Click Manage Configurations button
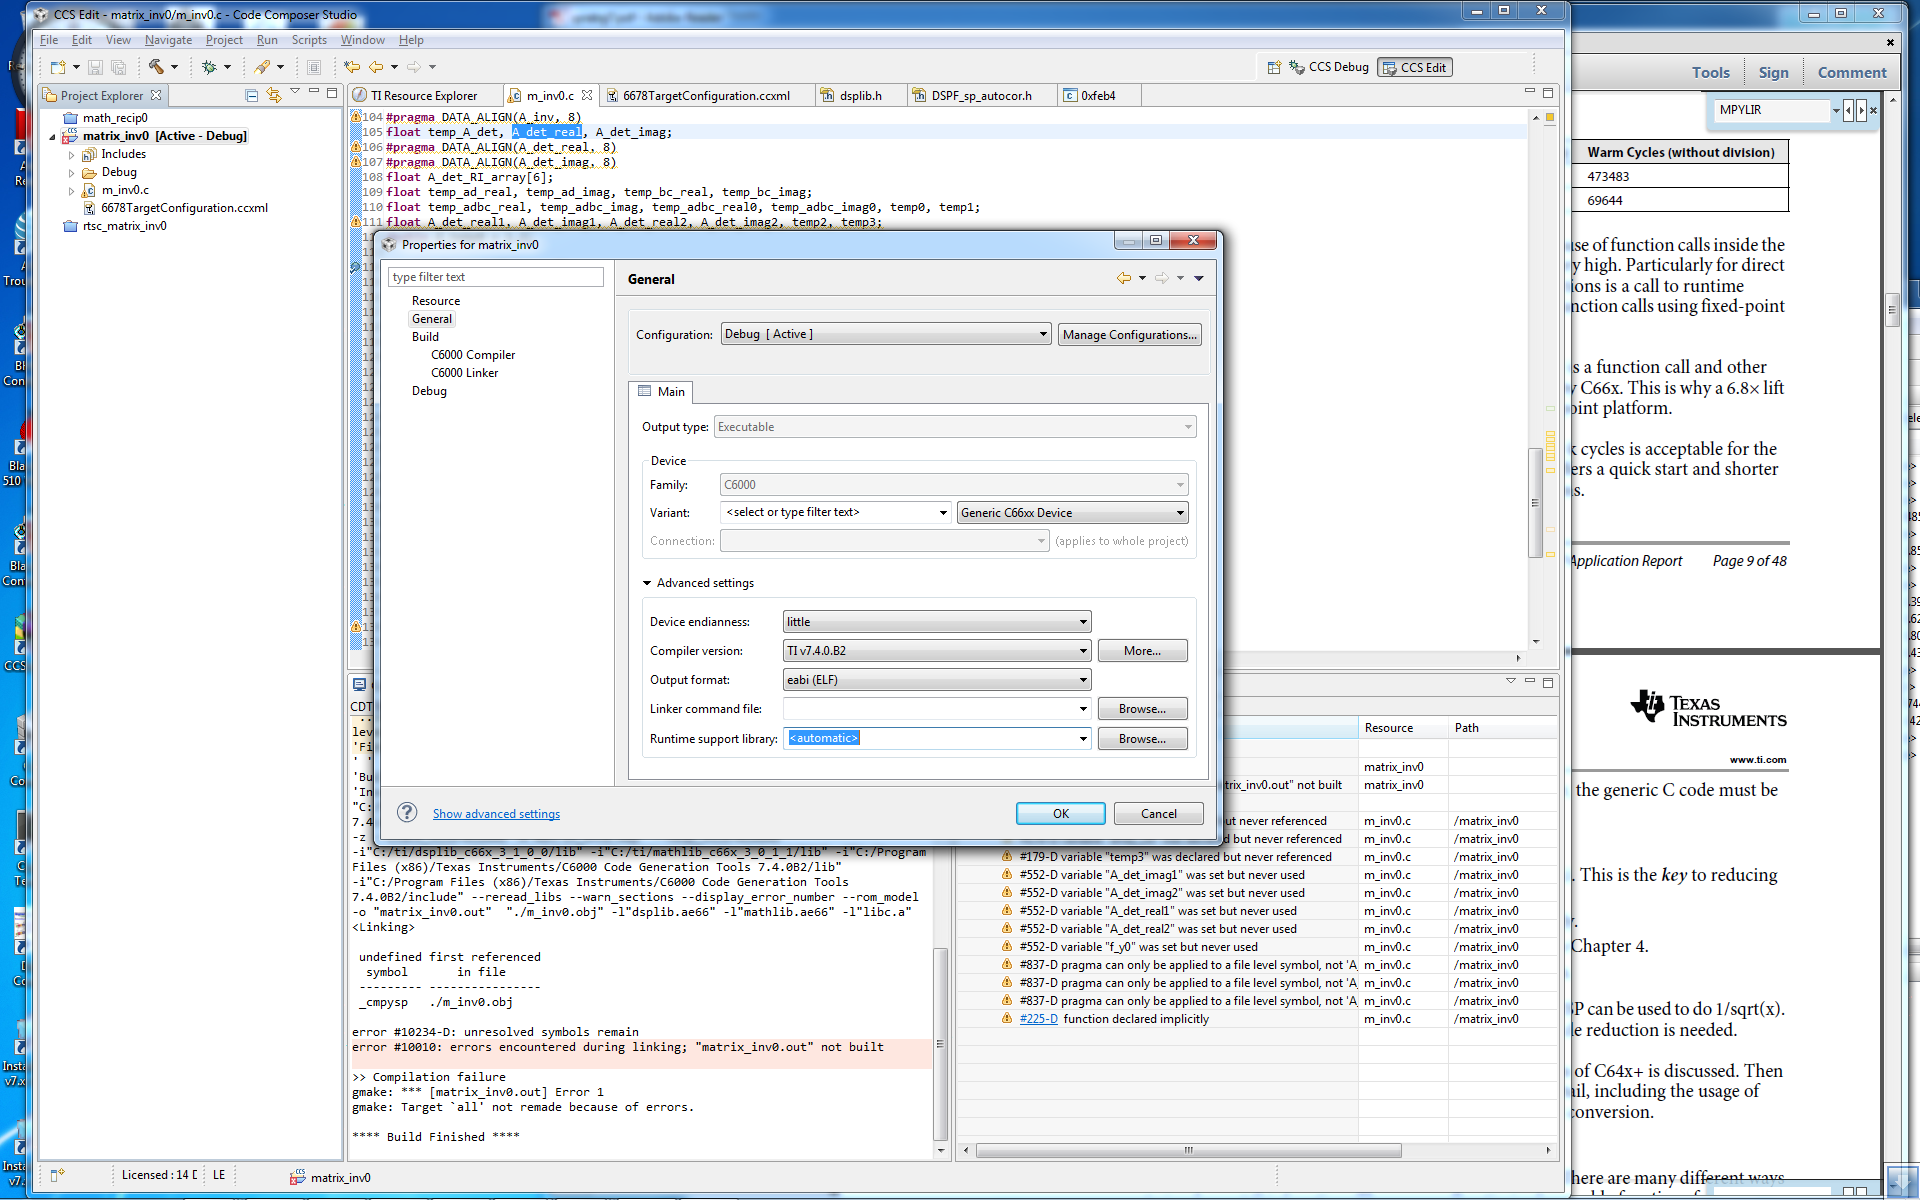Viewport: 1920px width, 1200px height. (x=1129, y=335)
